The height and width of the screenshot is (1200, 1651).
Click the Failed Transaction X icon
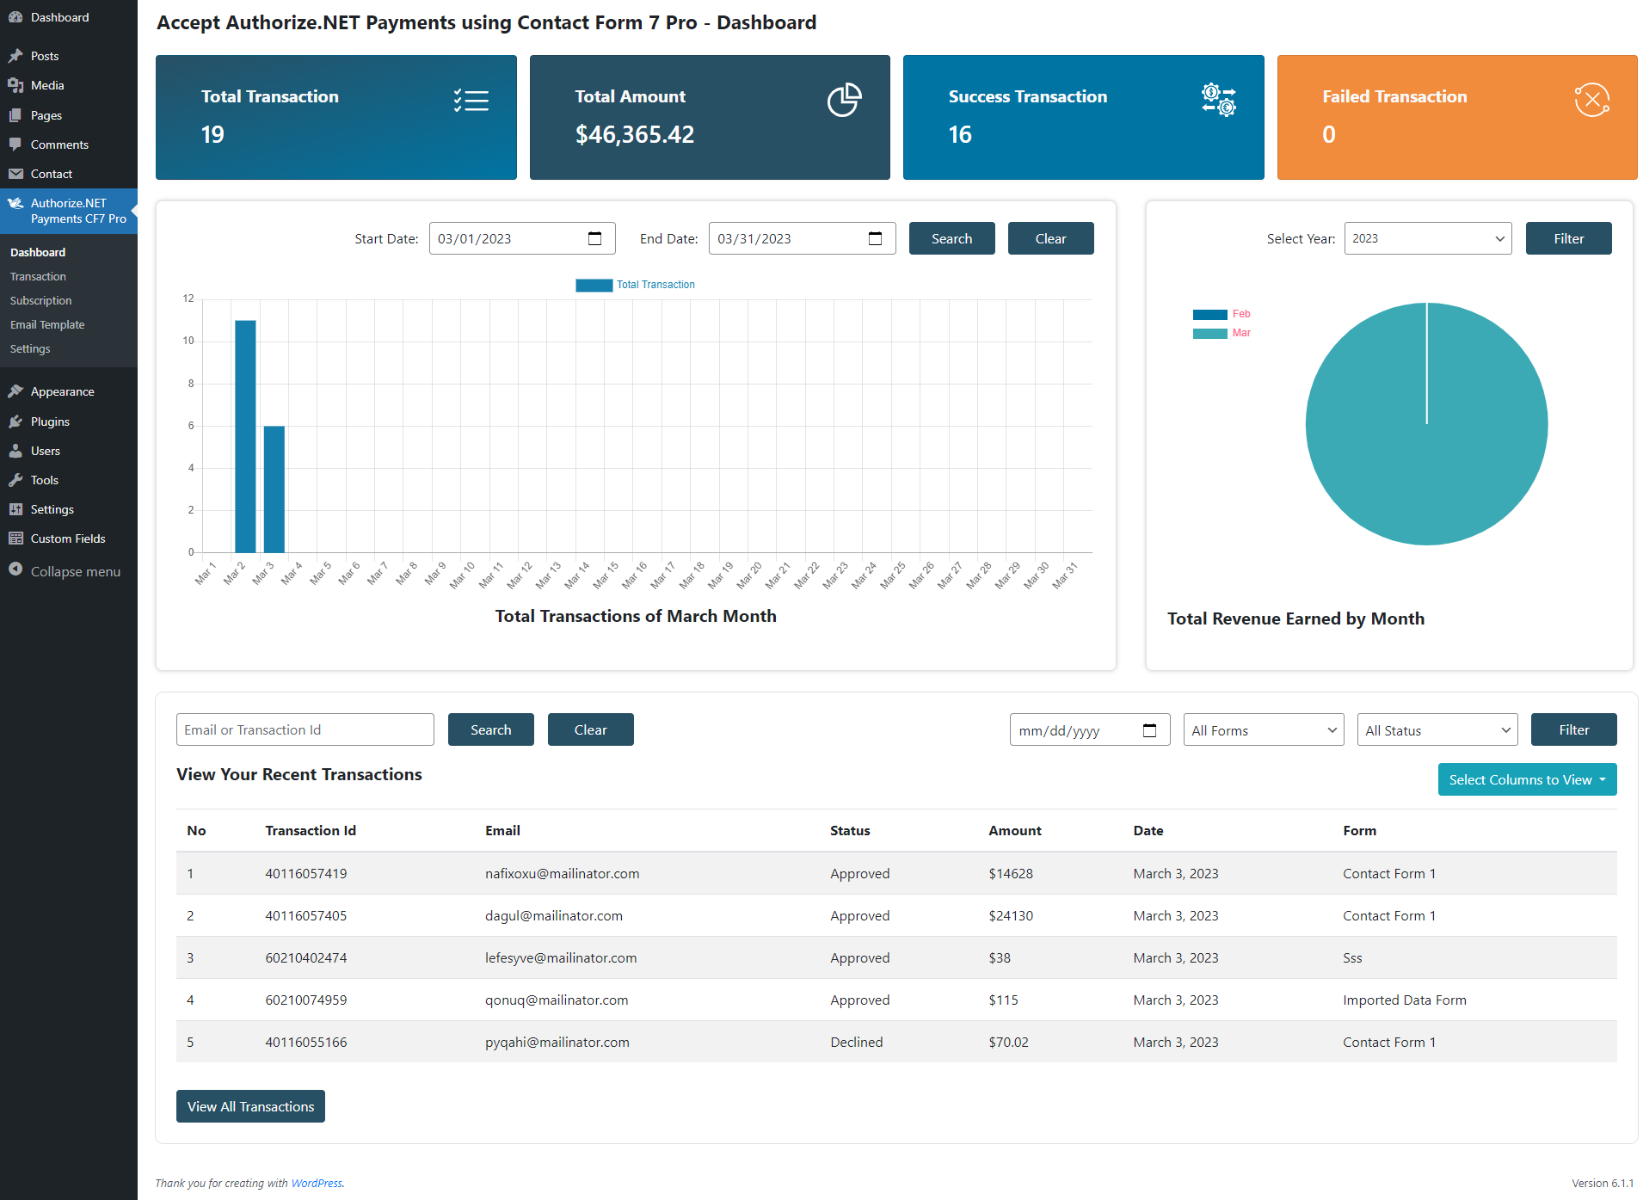click(x=1591, y=100)
